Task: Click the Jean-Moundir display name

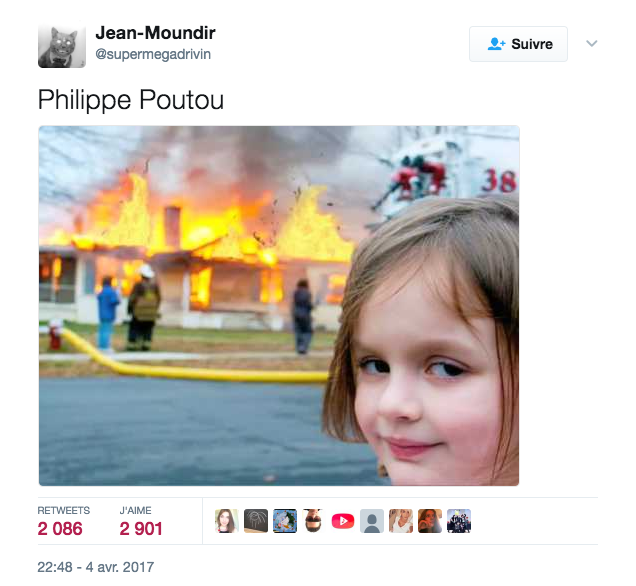Action: [x=155, y=33]
